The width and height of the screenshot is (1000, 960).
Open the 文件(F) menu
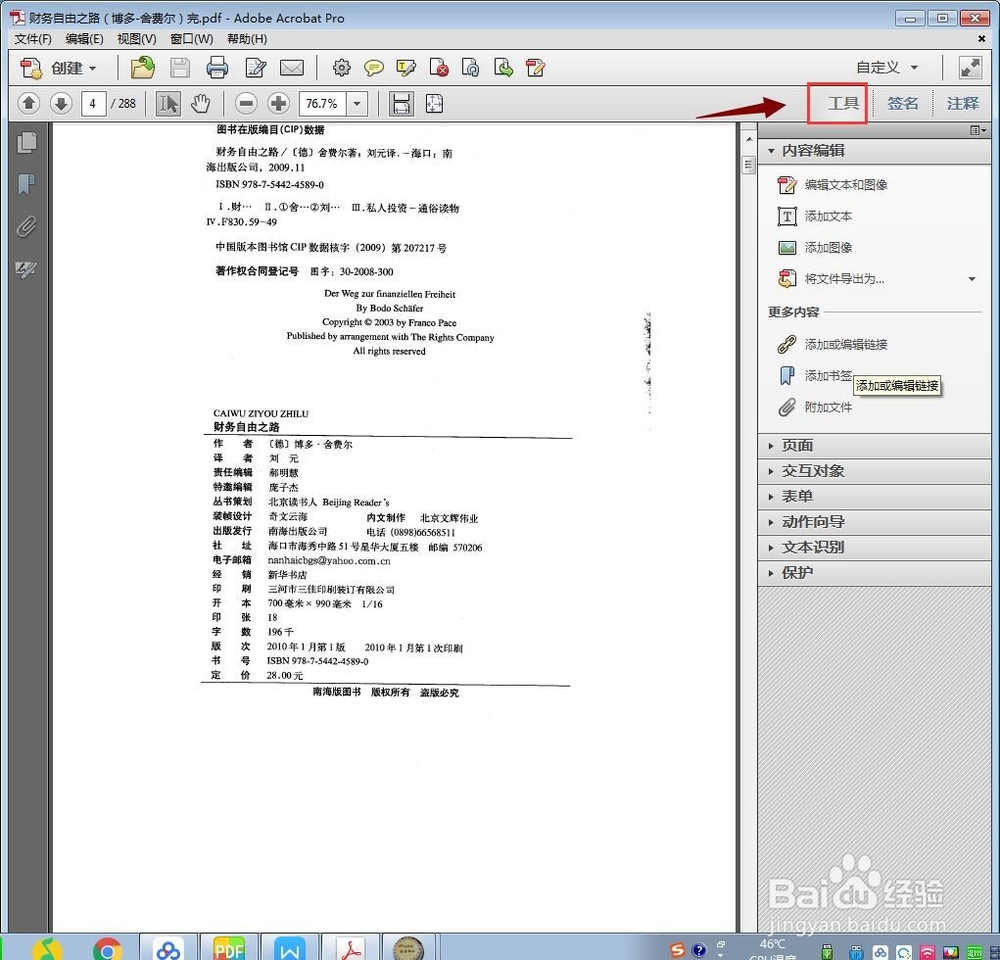33,39
